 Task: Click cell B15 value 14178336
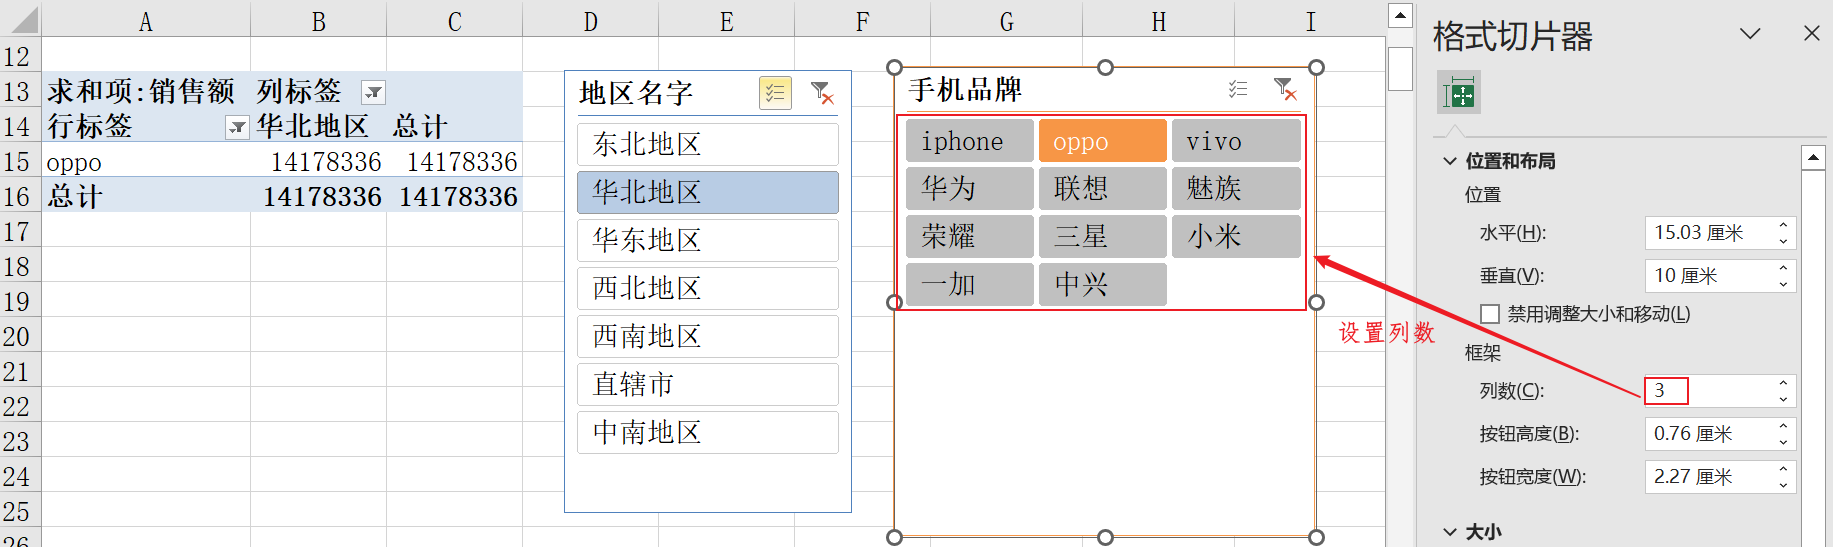coord(318,162)
